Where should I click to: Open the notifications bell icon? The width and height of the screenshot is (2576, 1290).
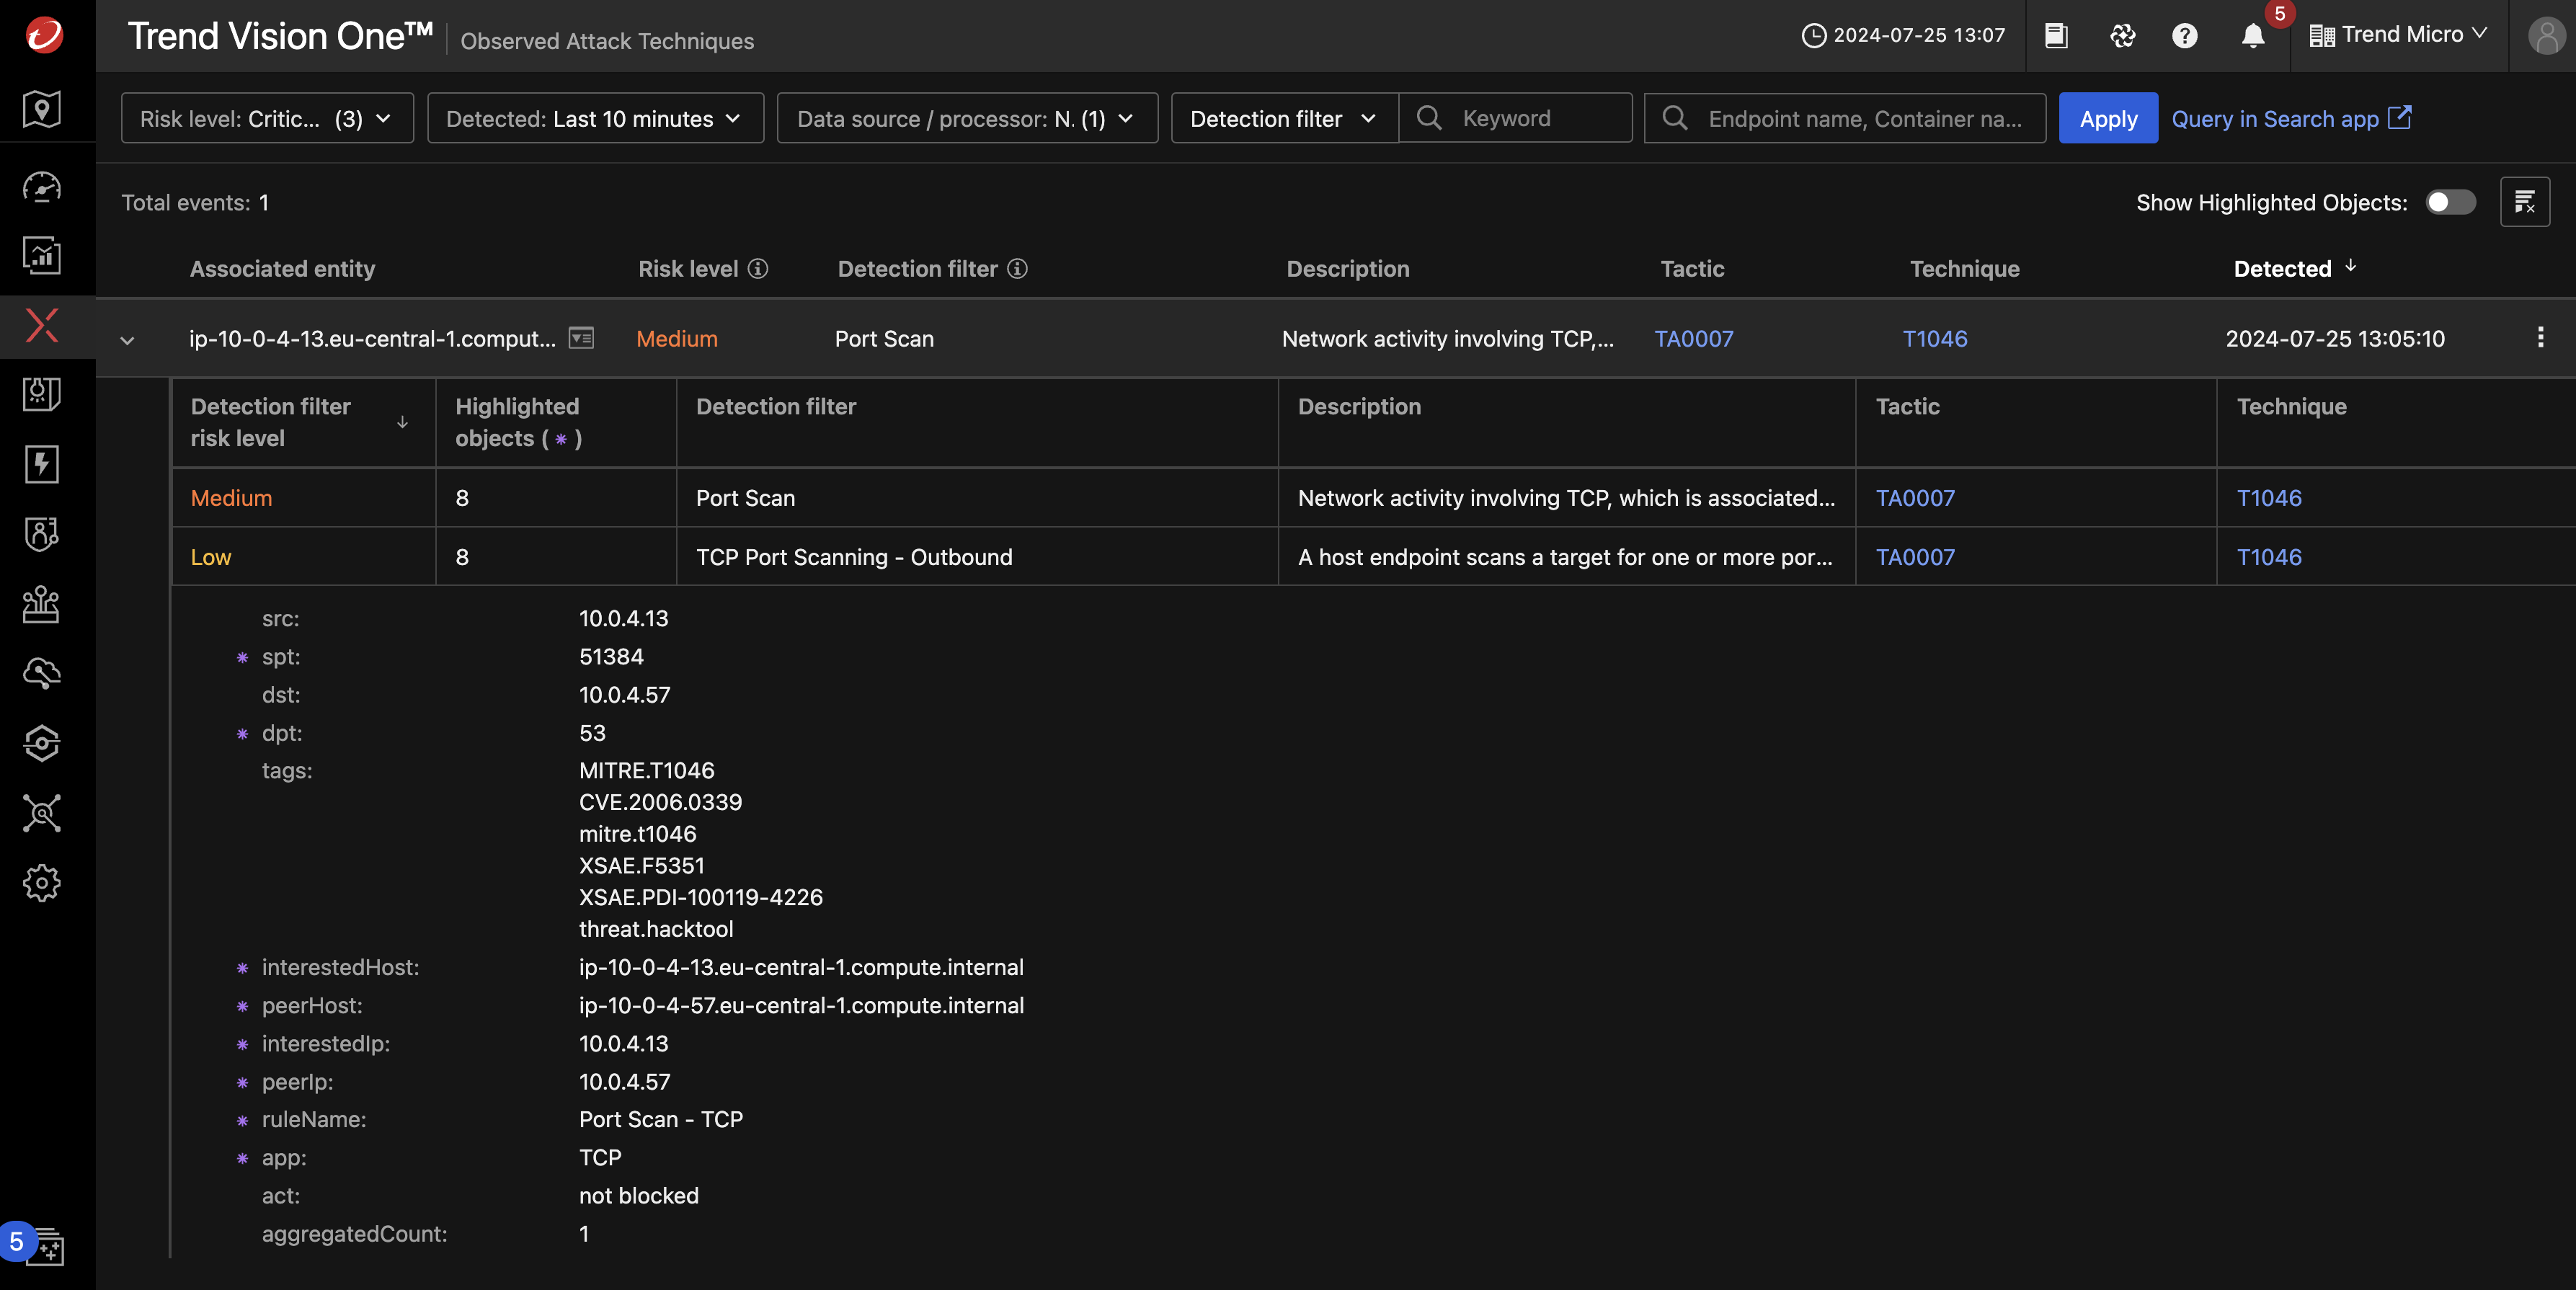click(x=2252, y=36)
